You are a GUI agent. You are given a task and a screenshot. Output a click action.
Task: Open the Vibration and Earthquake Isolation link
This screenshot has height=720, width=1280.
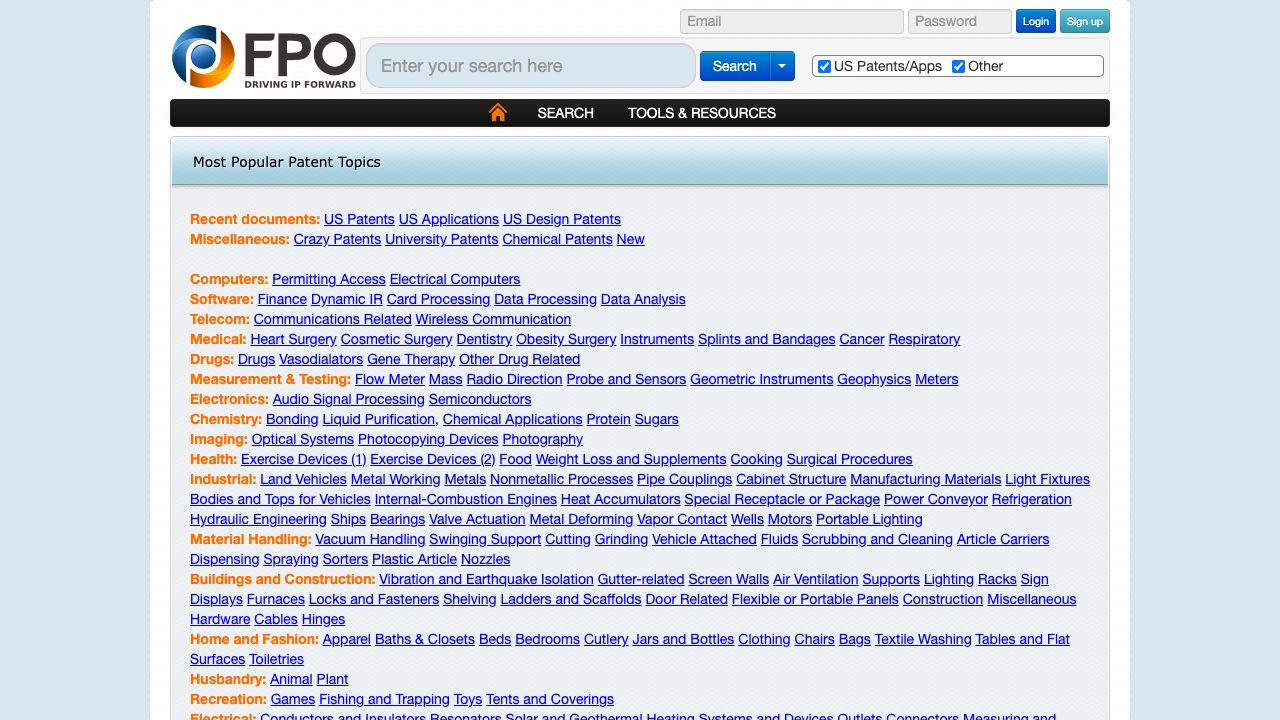486,579
